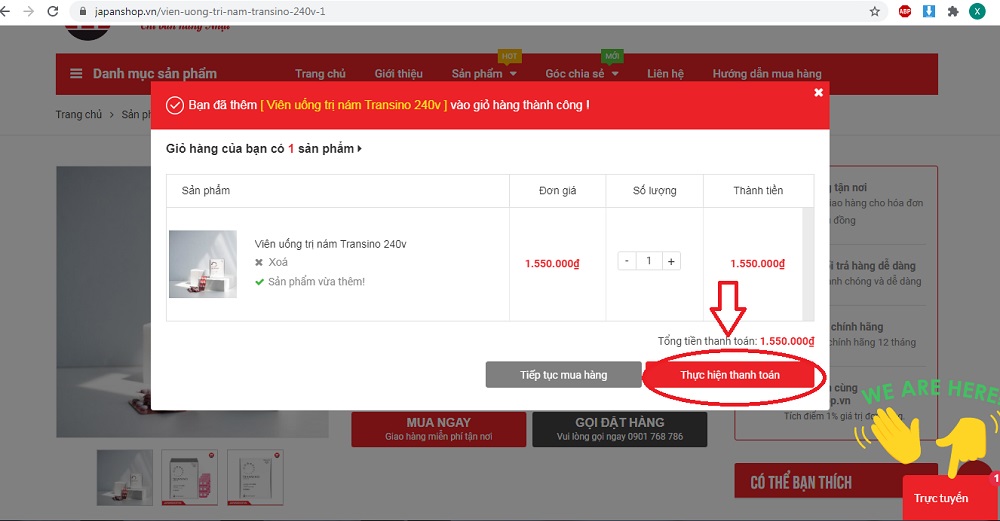Click the cart table scrollbar

click(x=808, y=263)
